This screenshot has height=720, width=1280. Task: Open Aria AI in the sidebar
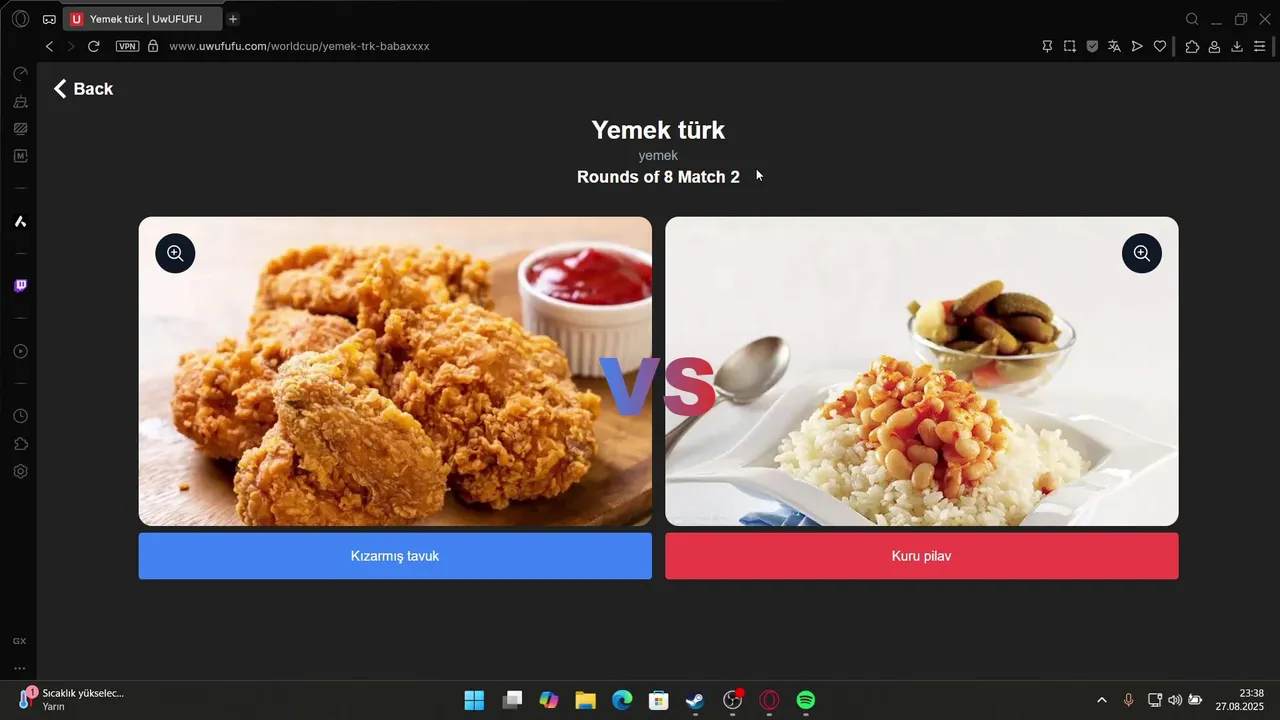click(x=20, y=221)
